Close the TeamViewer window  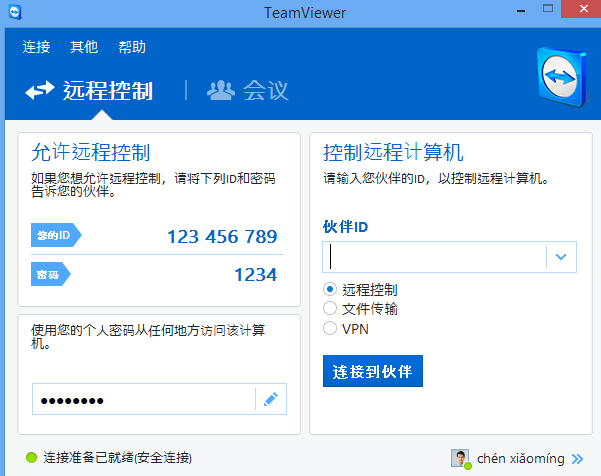(583, 8)
